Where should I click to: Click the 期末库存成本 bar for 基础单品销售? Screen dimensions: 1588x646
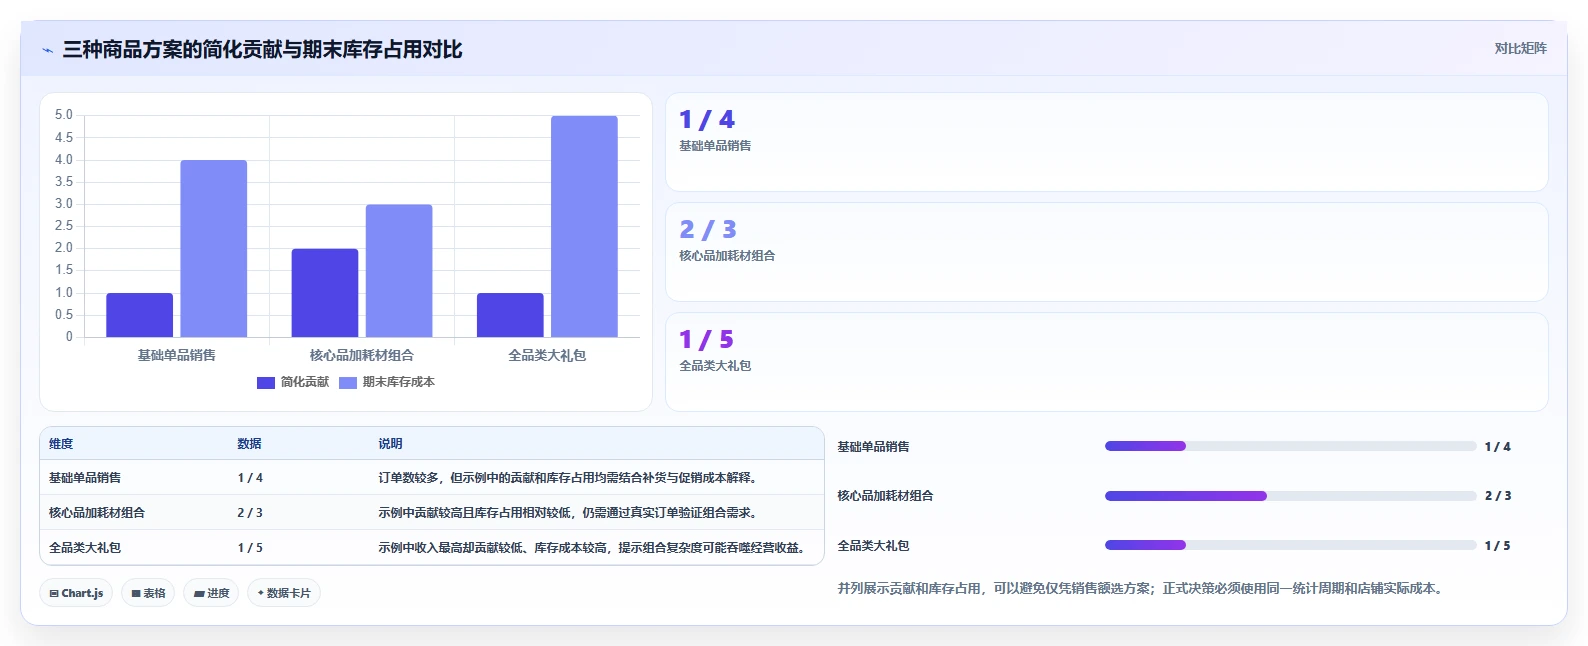tap(214, 249)
